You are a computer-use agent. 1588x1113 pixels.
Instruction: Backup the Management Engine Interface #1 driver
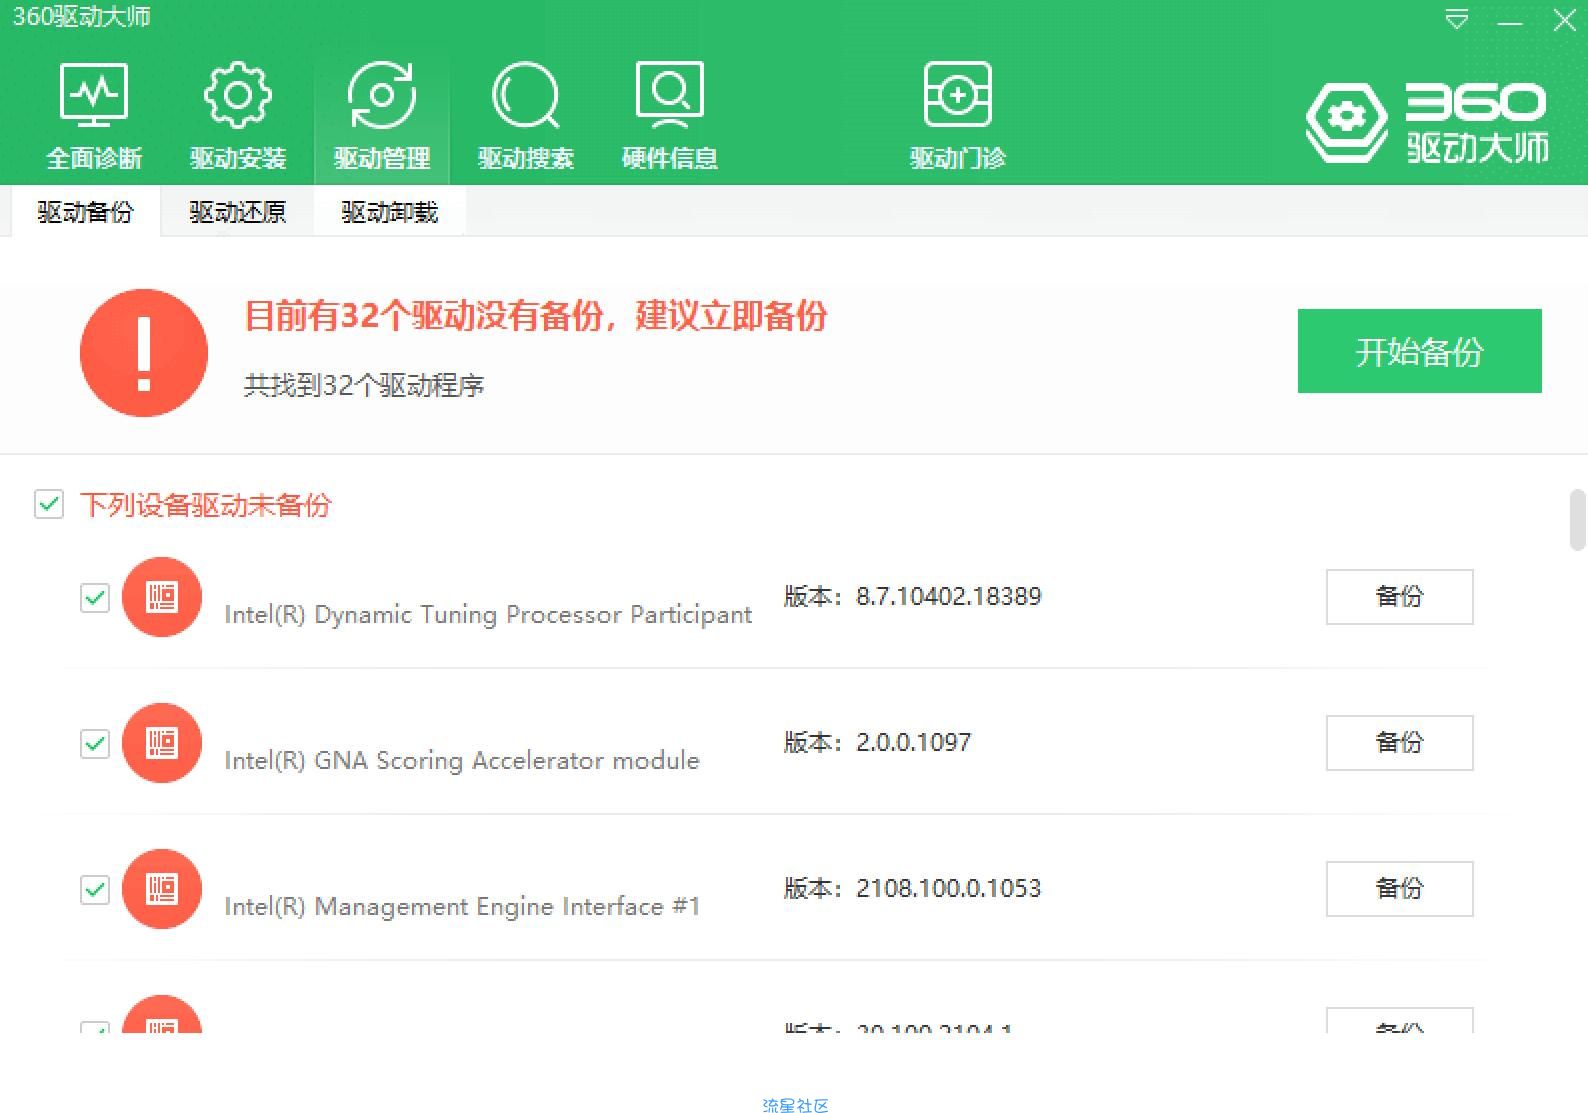pos(1399,889)
